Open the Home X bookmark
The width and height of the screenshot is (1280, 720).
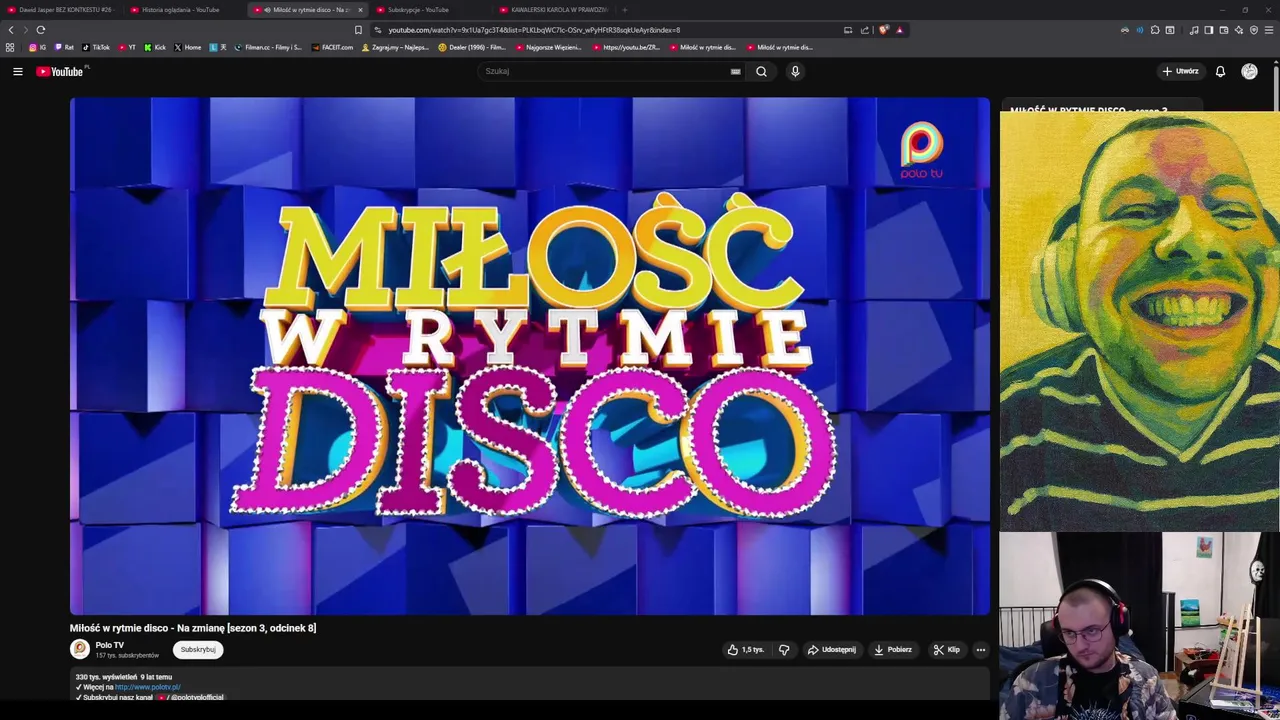(x=188, y=47)
